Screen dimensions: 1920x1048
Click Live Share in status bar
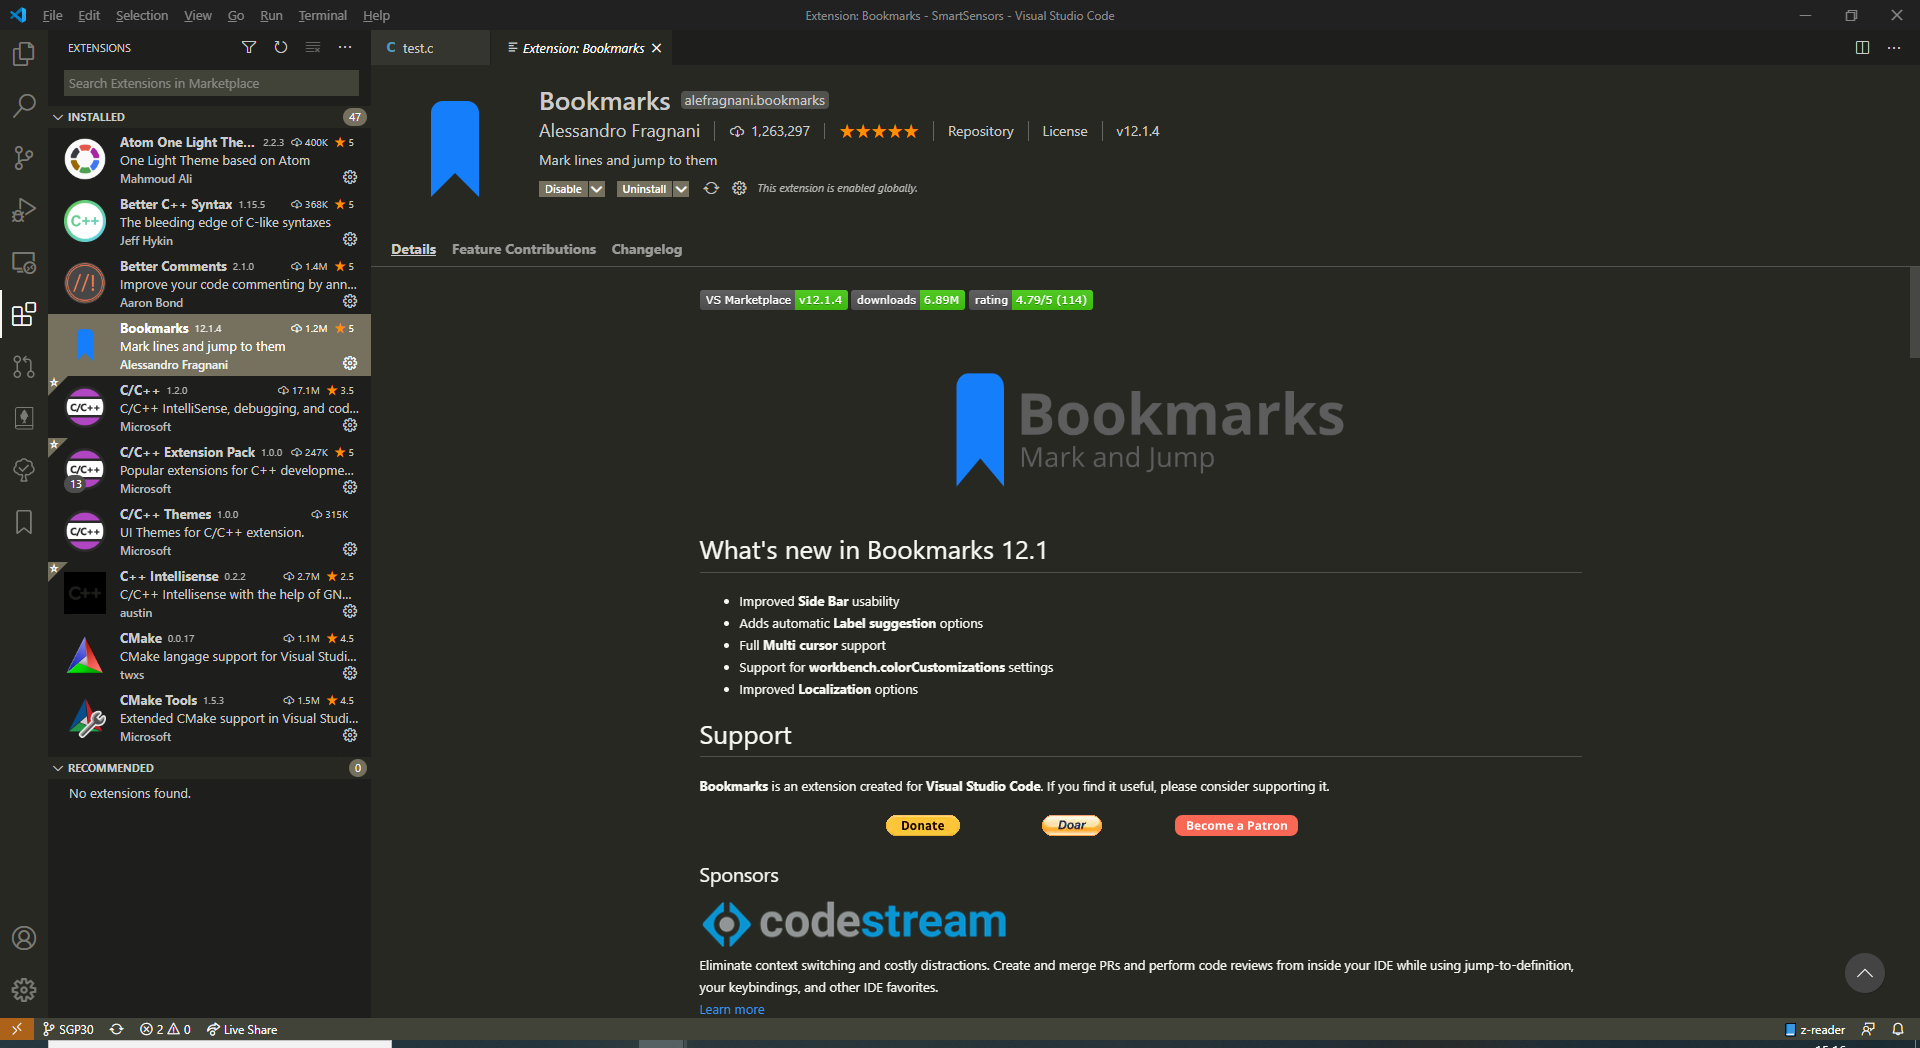pyautogui.click(x=242, y=1029)
